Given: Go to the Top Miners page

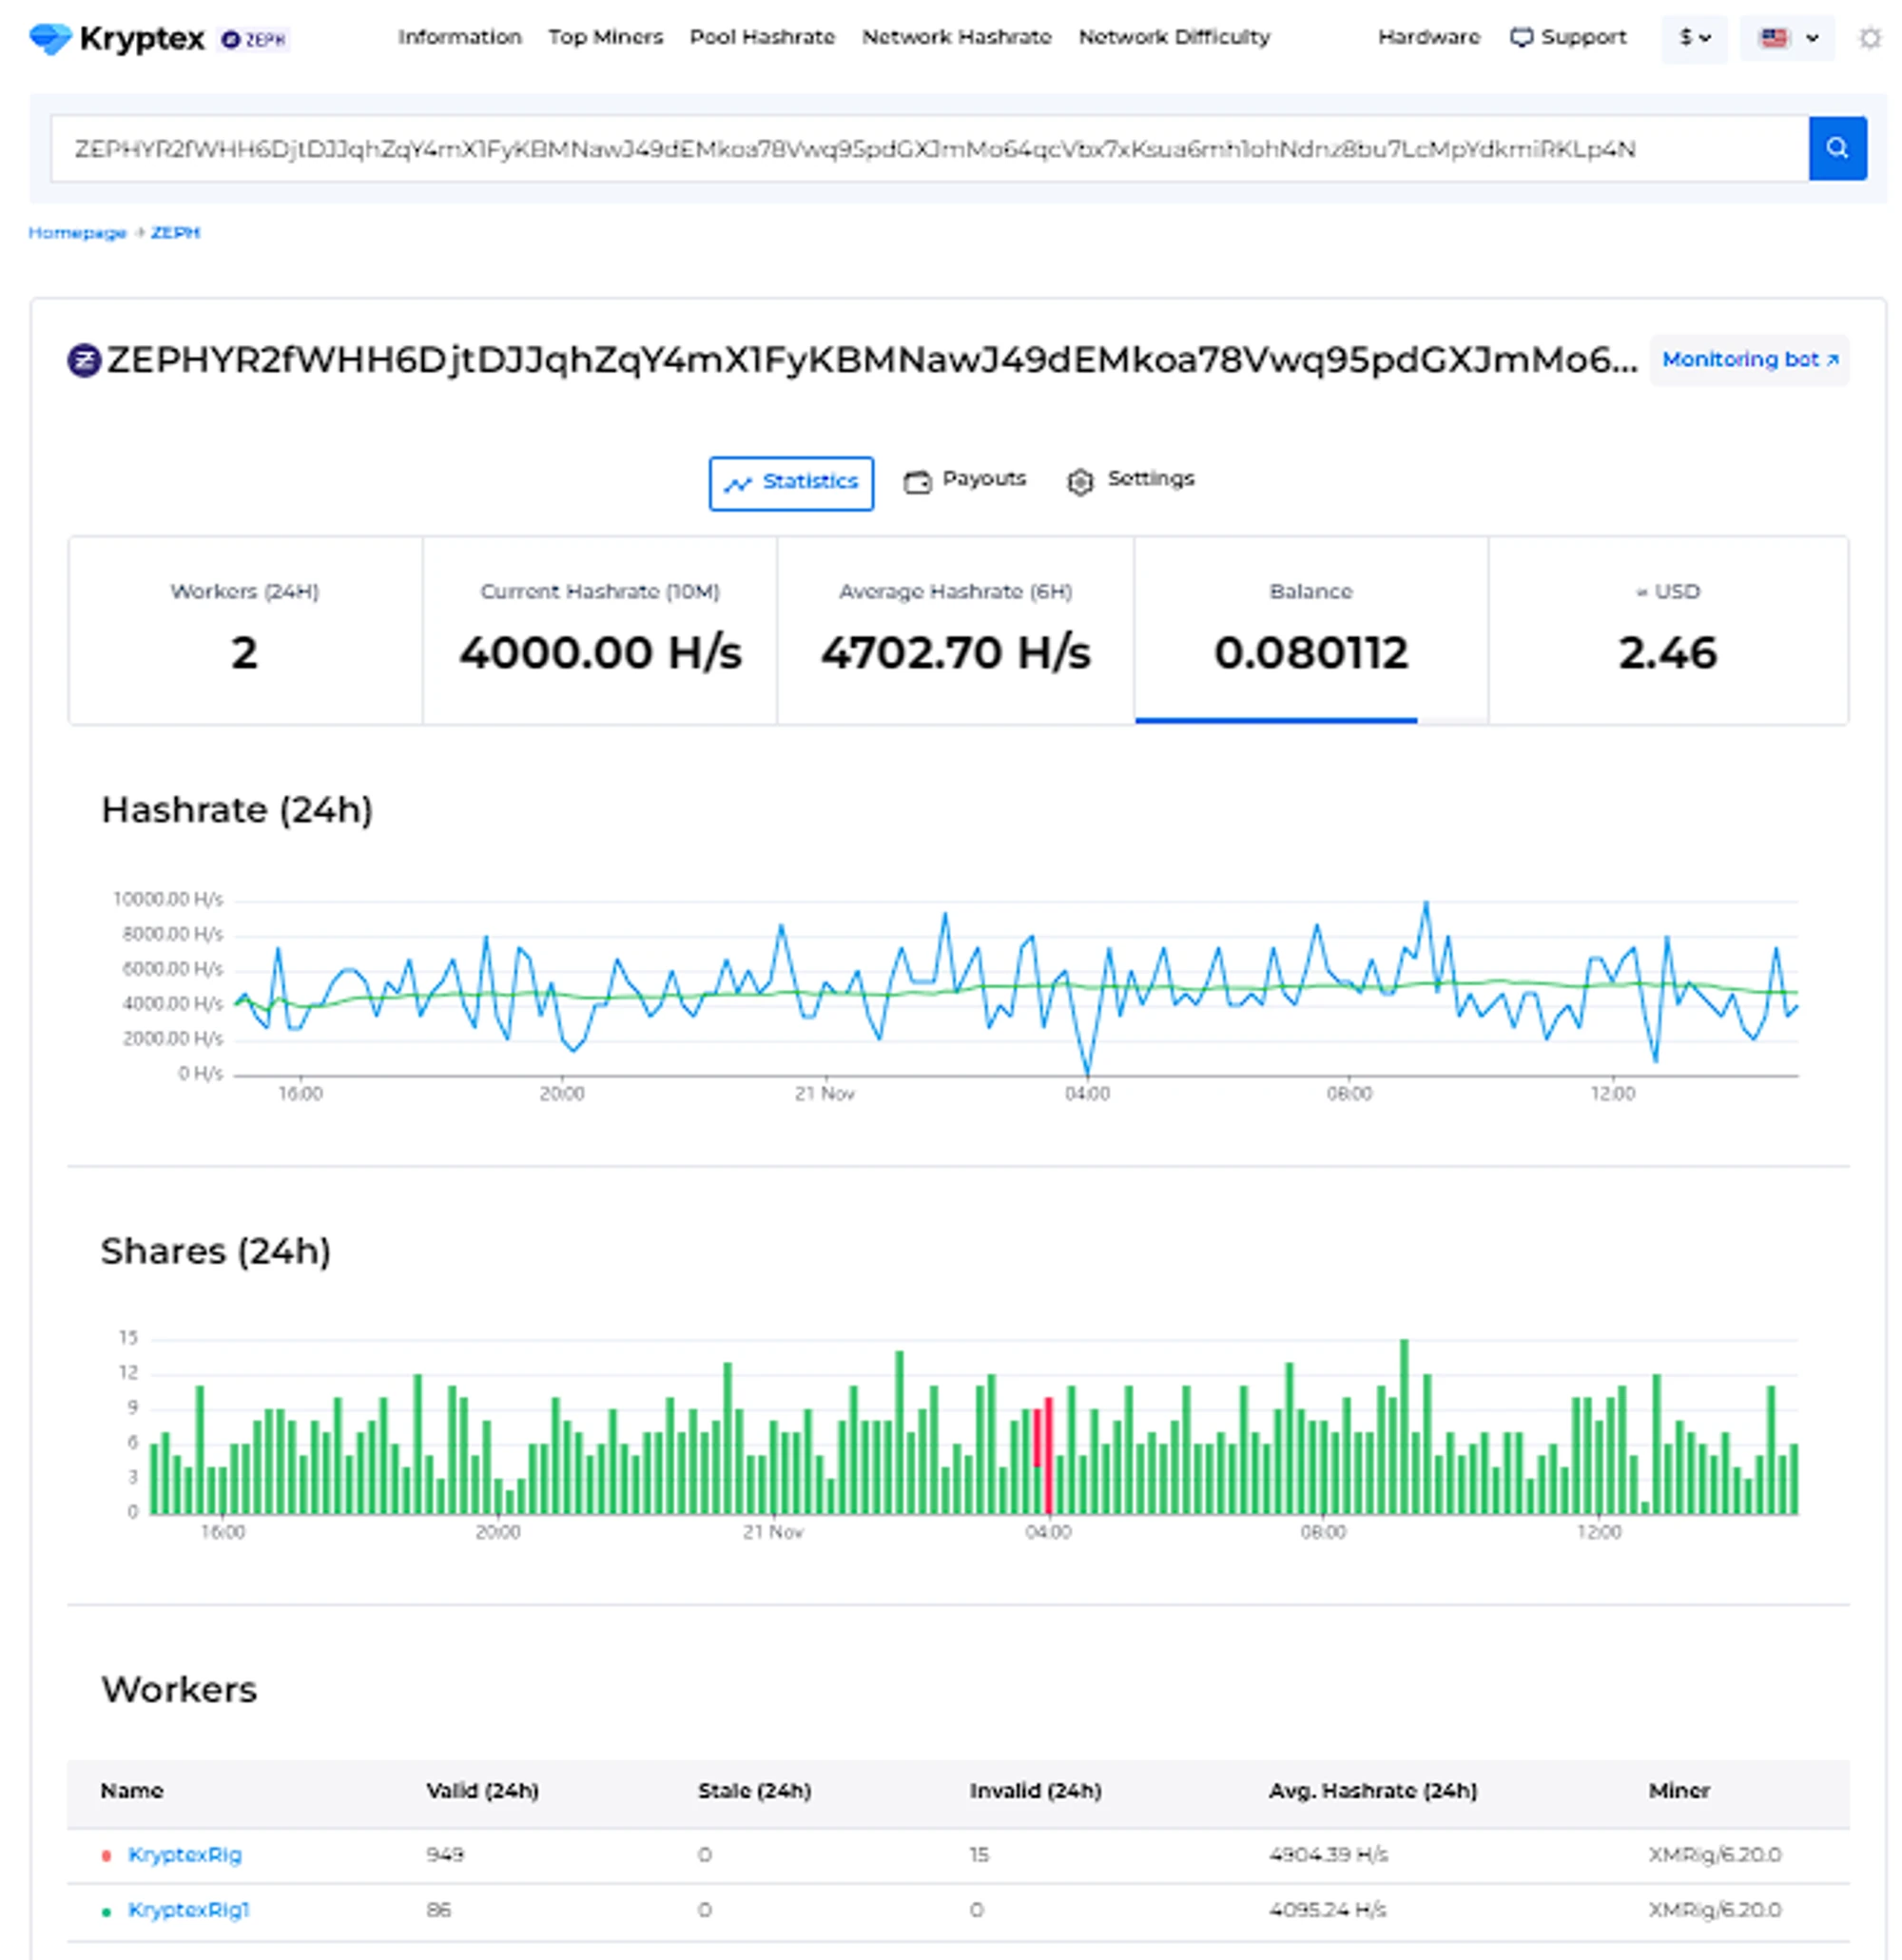Looking at the screenshot, I should 605,37.
